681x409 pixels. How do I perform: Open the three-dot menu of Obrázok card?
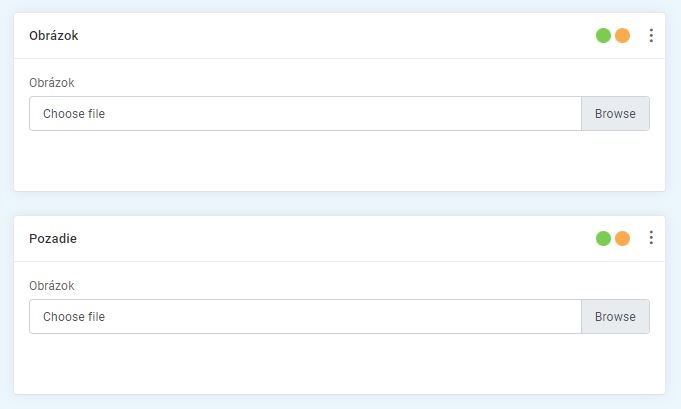pos(651,36)
